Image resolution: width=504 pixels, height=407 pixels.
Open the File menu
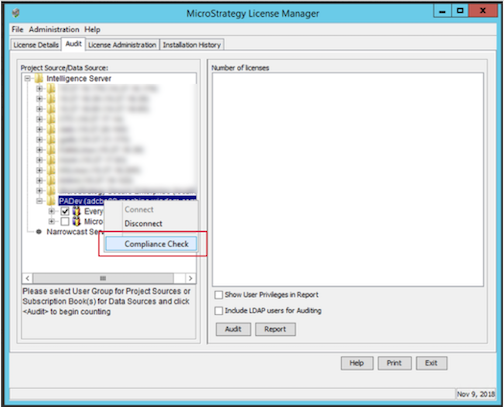[17, 29]
